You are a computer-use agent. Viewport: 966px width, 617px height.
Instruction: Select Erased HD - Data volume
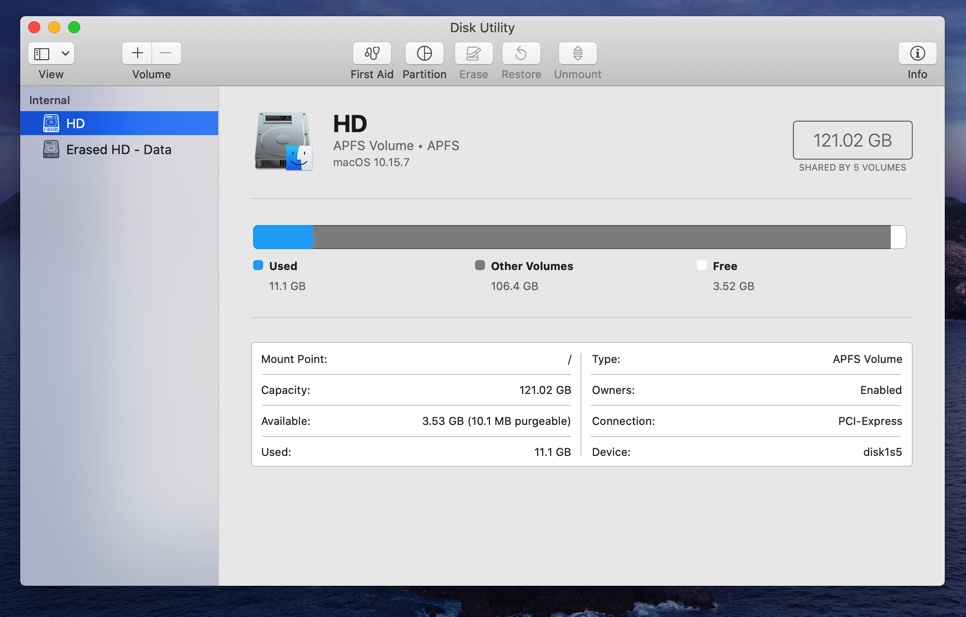click(119, 149)
